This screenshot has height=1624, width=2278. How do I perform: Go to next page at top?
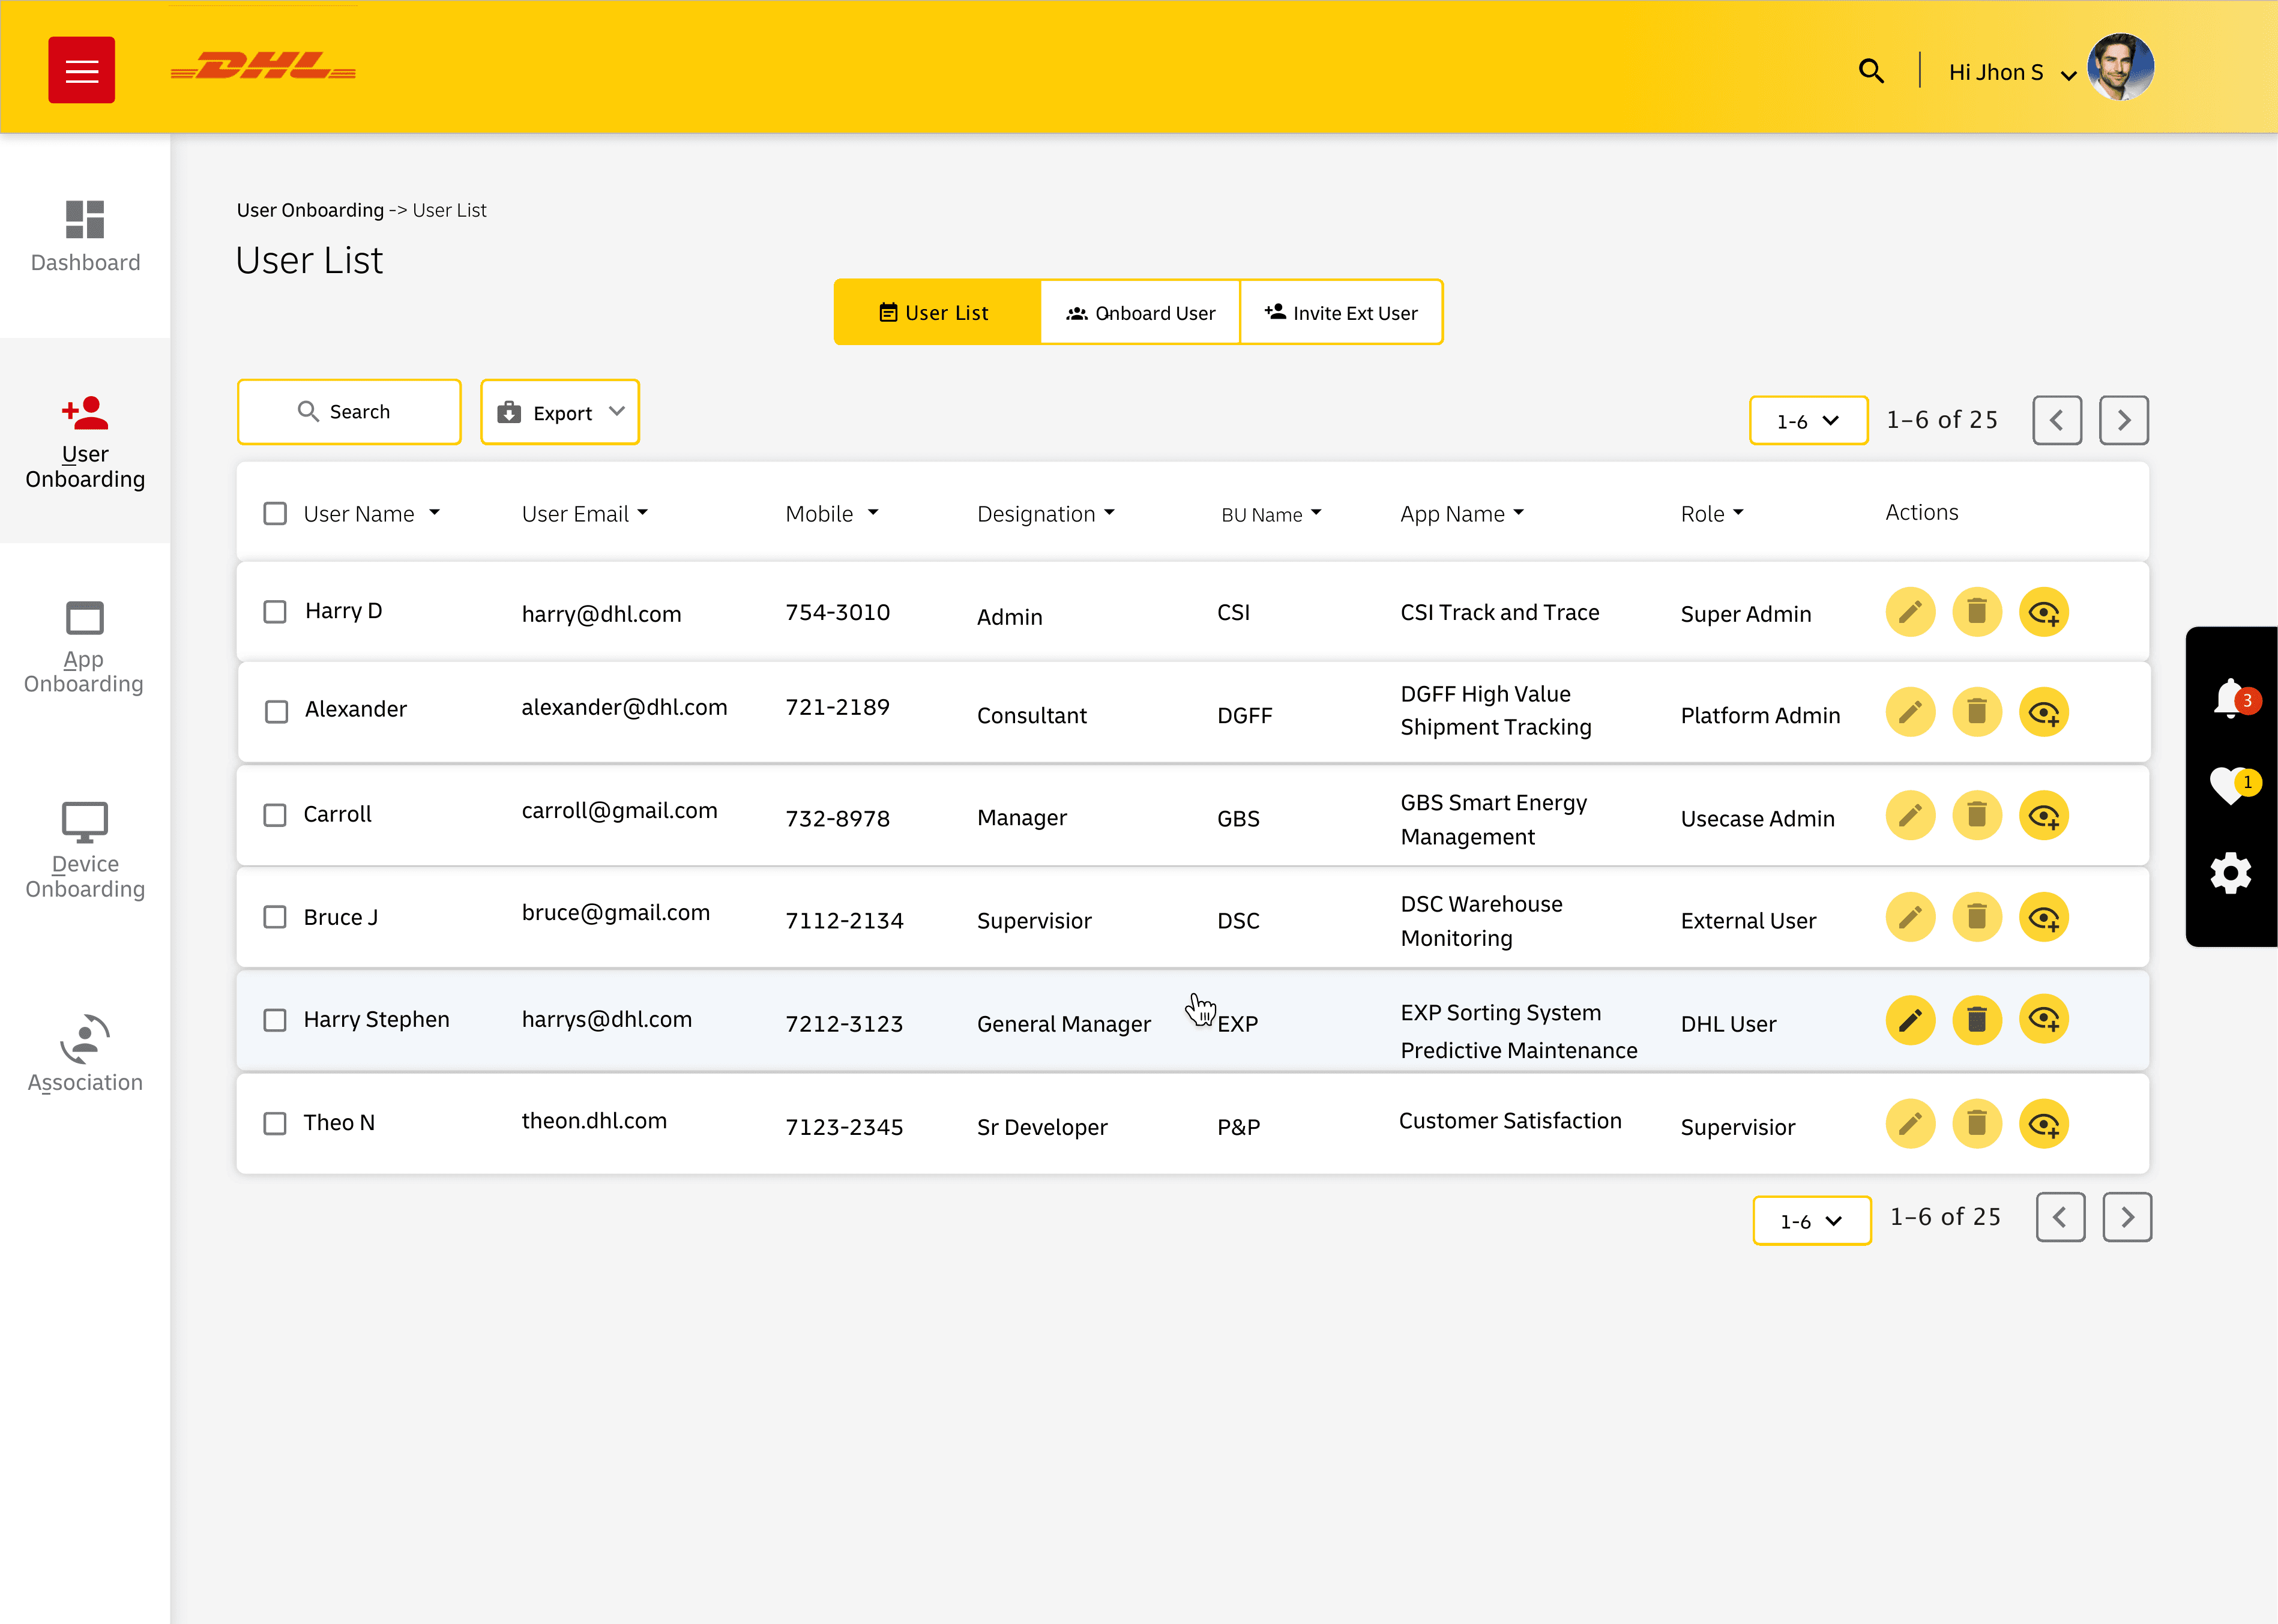click(2124, 420)
